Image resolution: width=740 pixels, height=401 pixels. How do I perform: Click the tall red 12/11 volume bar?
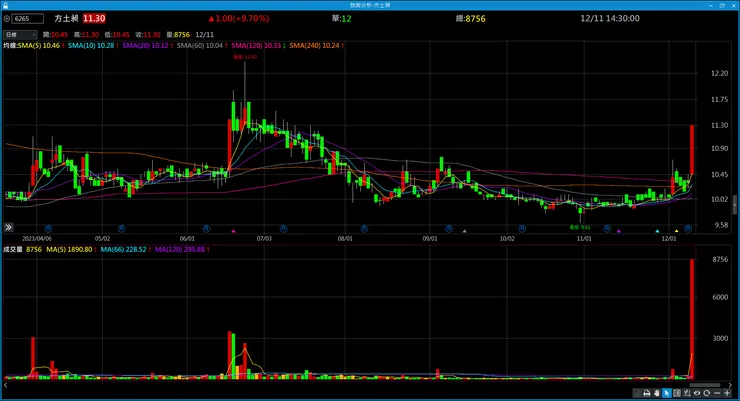pyautogui.click(x=692, y=318)
